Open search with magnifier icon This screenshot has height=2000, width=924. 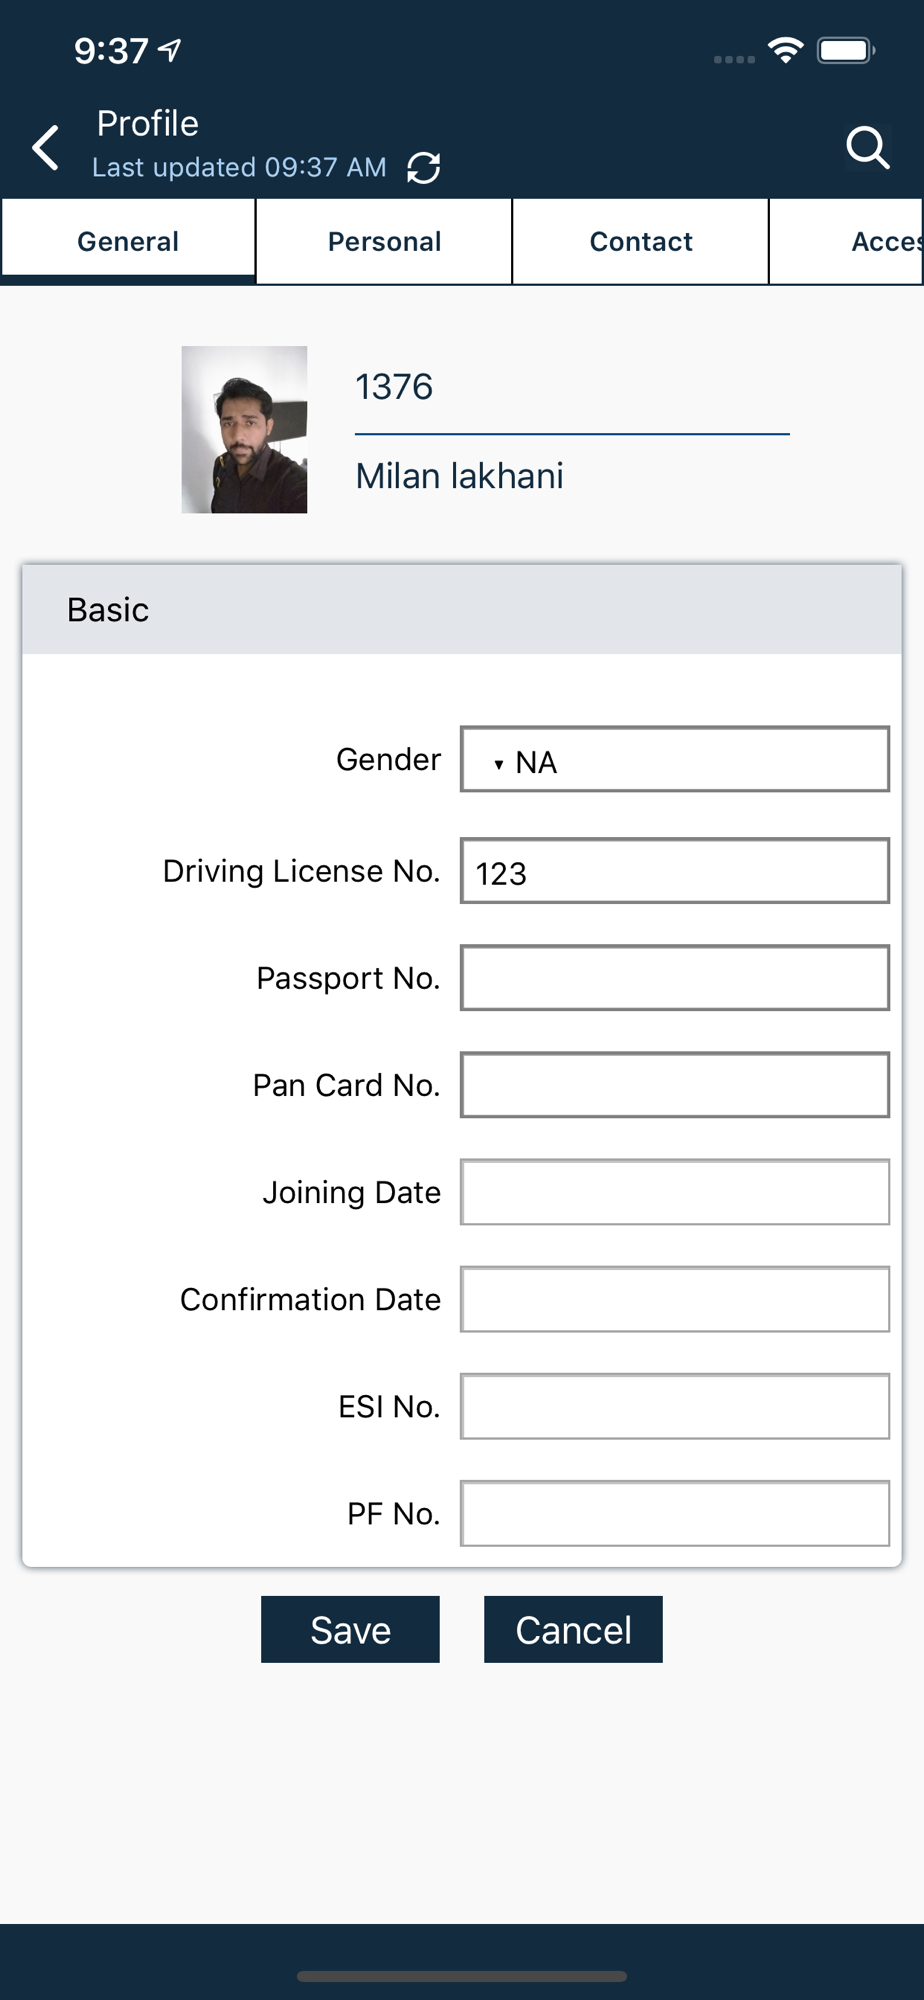867,148
